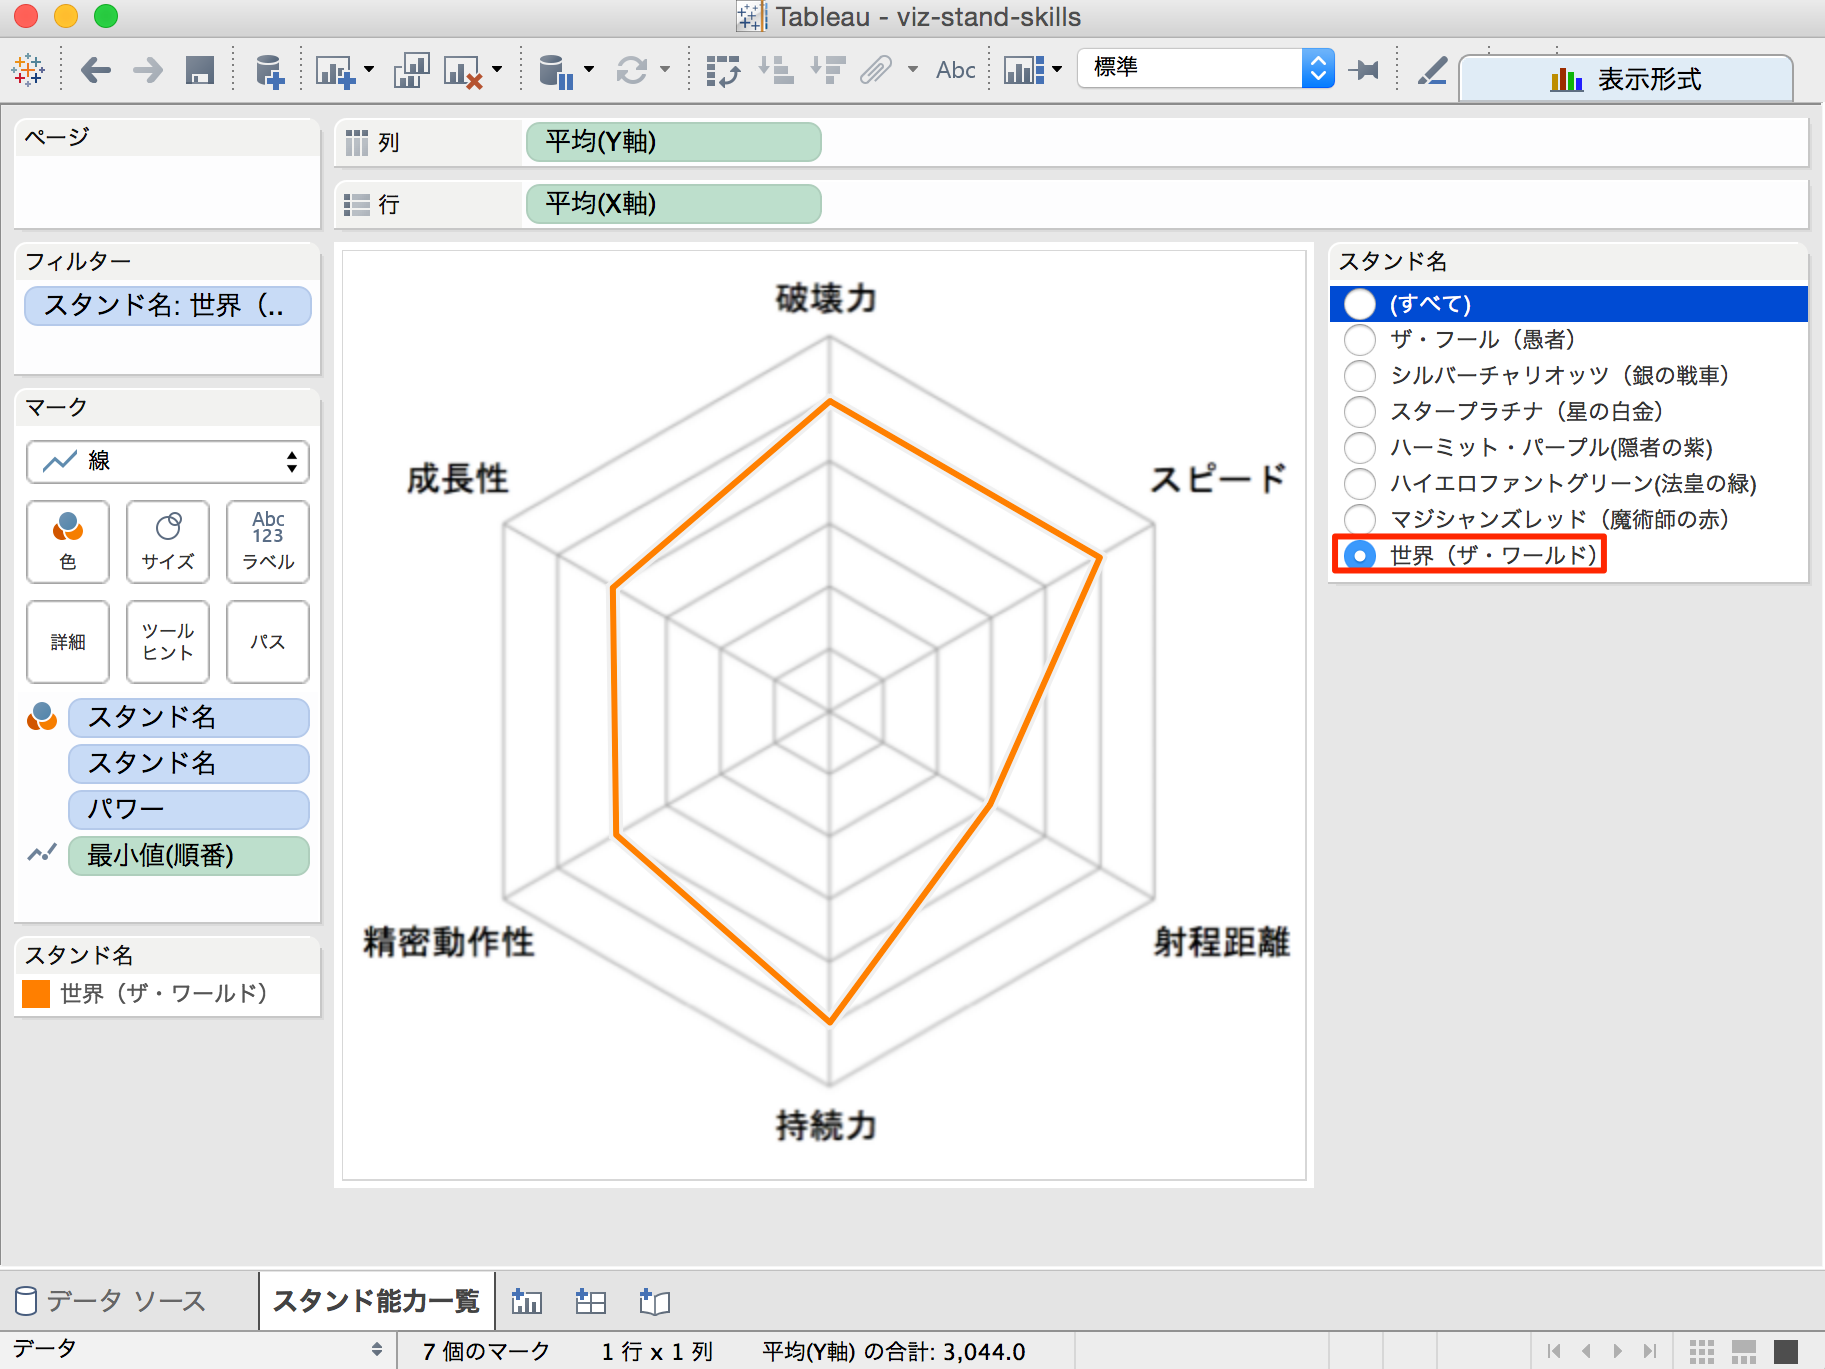This screenshot has height=1369, width=1825.
Task: Save the workbook with the floppy icon
Action: tap(200, 70)
